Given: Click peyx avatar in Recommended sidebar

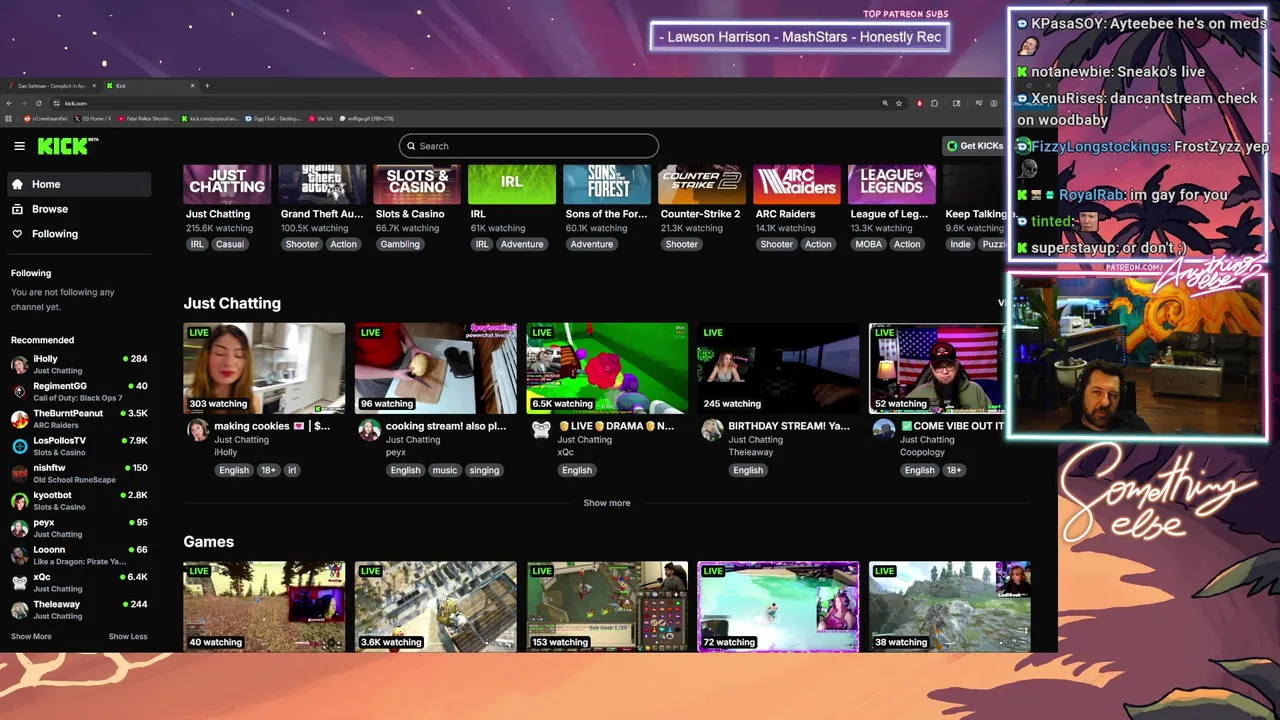Looking at the screenshot, I should pos(19,528).
